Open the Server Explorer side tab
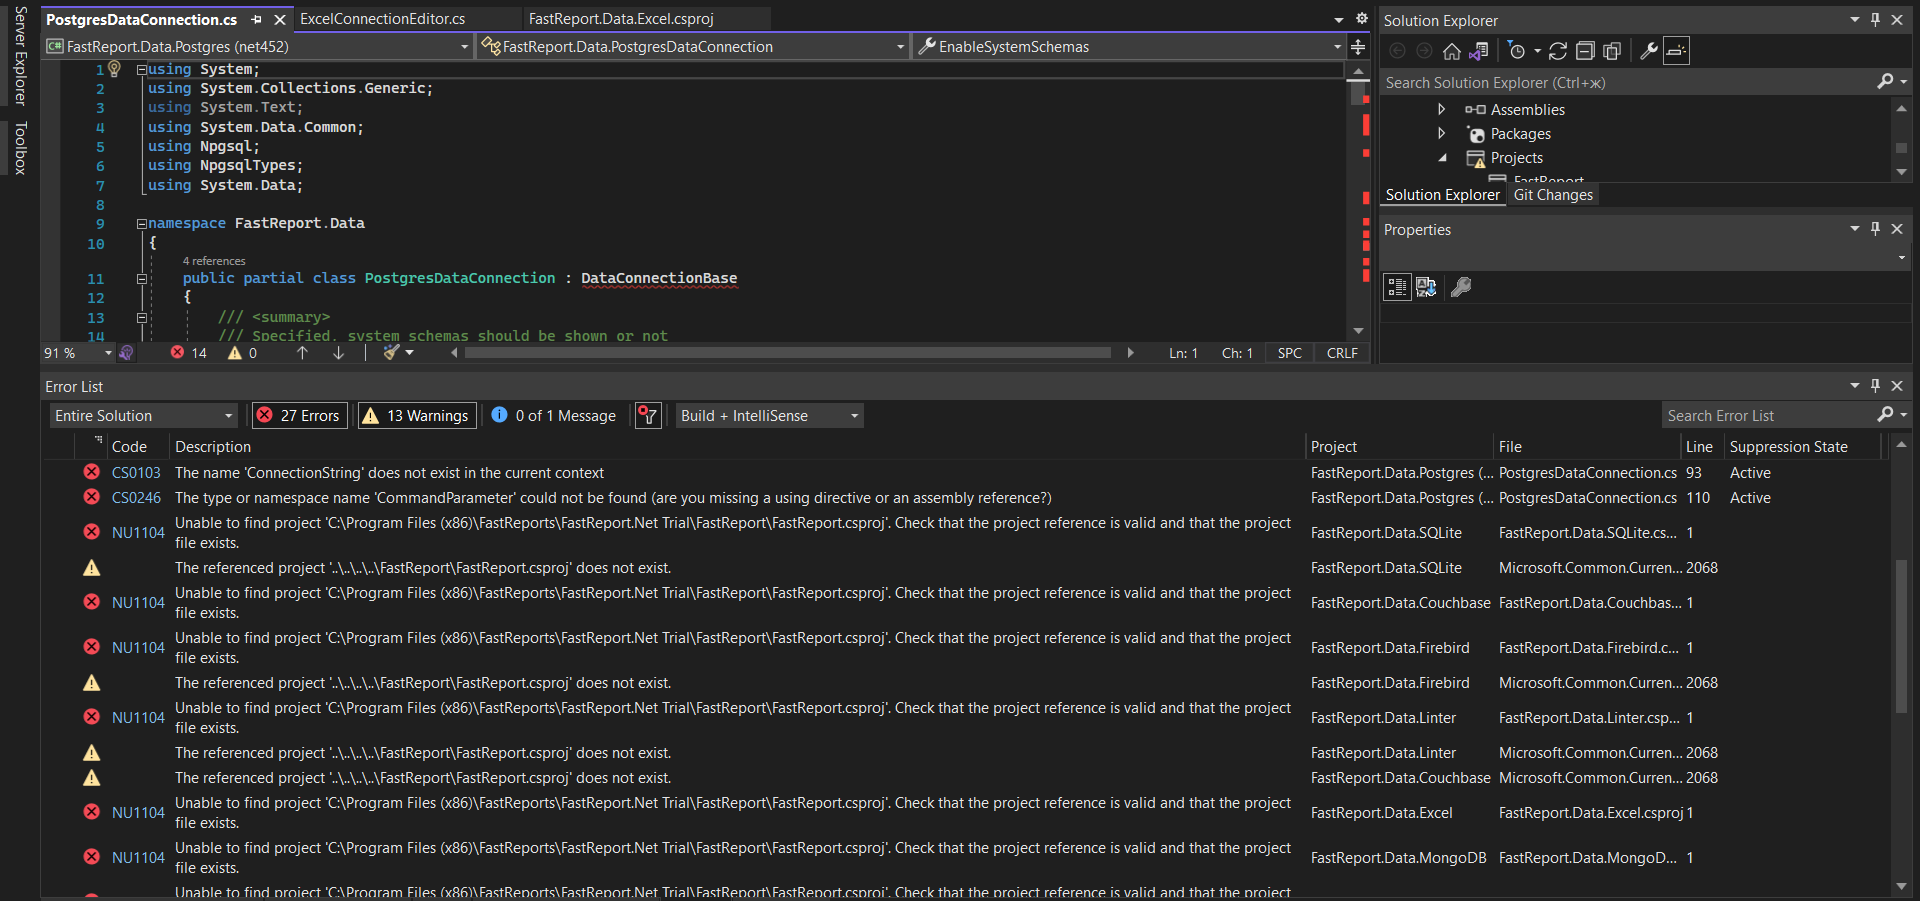The height and width of the screenshot is (901, 1920). pos(20,55)
